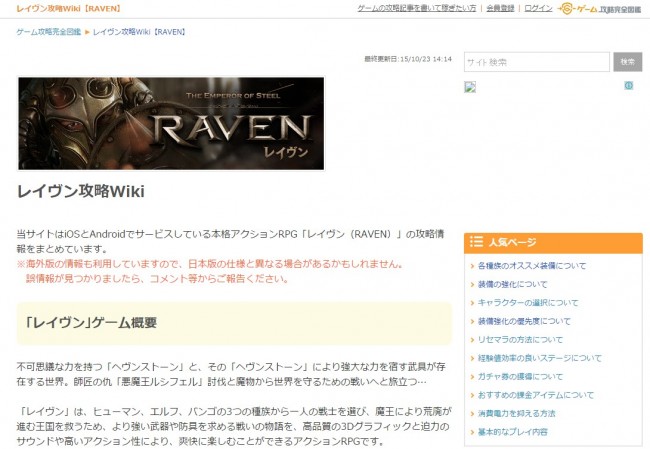Select the レイヴン攻略Wiki【RAVEN】 breadcrumb
The image size is (650, 449).
(x=139, y=32)
